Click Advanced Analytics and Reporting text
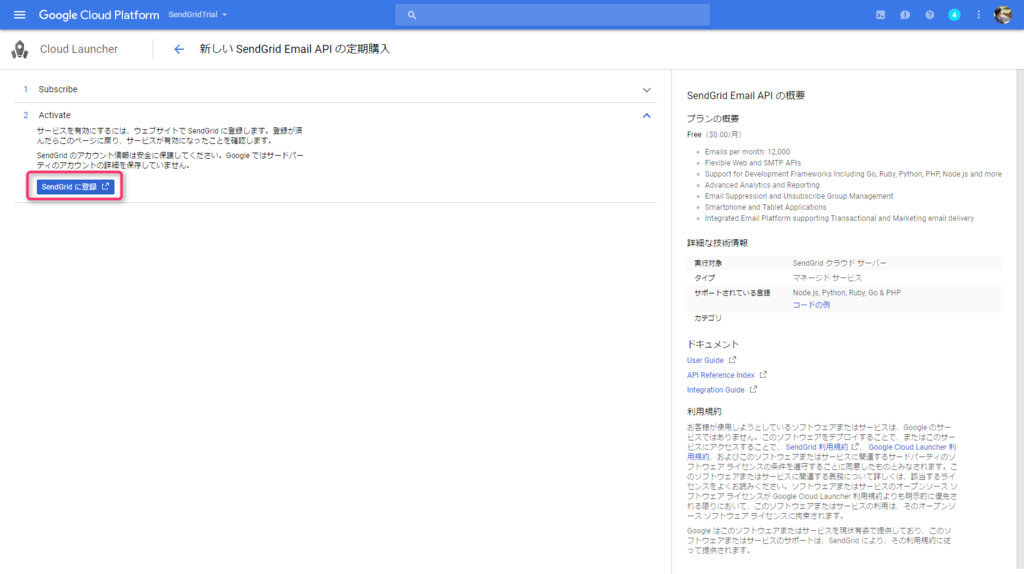 tap(761, 185)
